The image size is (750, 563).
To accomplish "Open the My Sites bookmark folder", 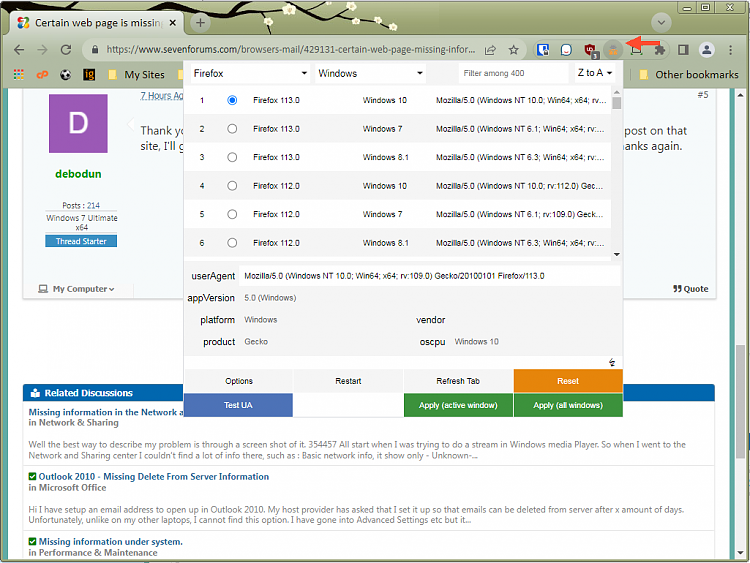I will [x=136, y=75].
